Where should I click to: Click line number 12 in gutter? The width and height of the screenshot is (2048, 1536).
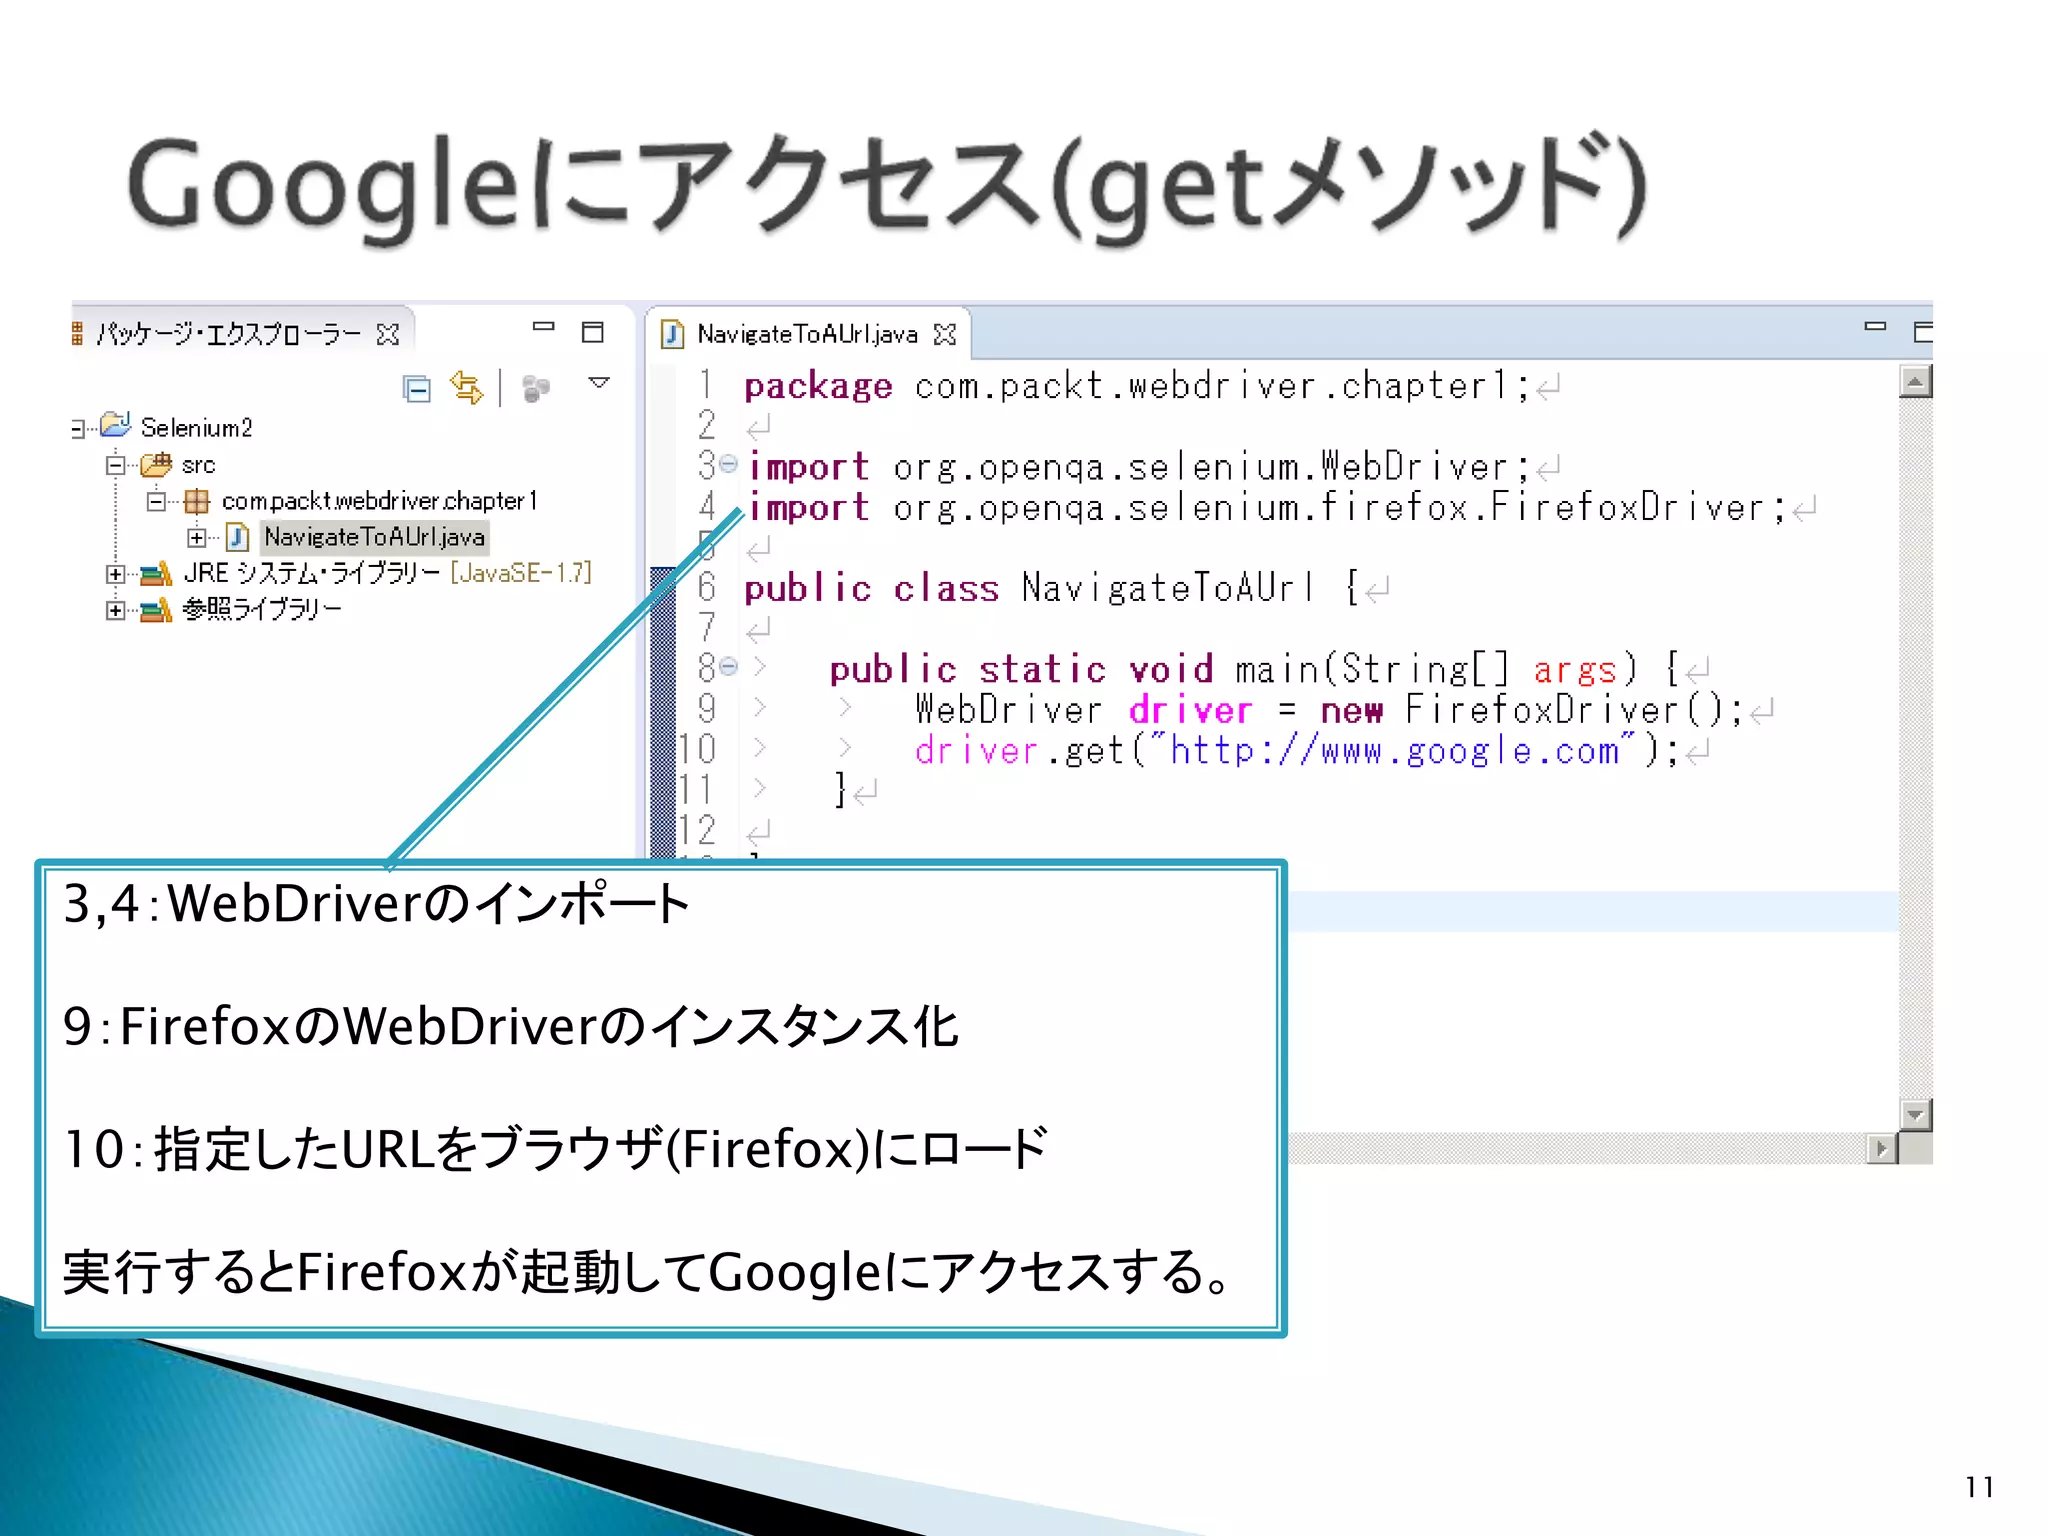point(697,831)
